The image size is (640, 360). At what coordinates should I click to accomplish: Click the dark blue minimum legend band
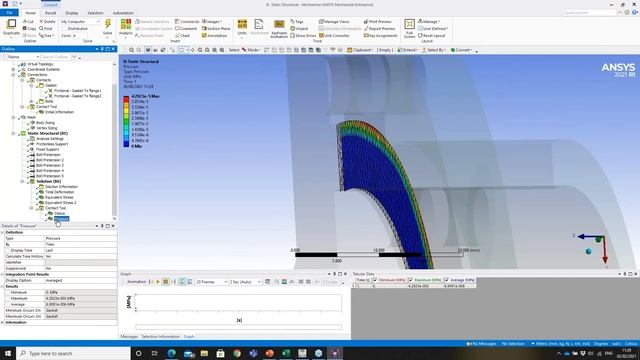[x=126, y=144]
